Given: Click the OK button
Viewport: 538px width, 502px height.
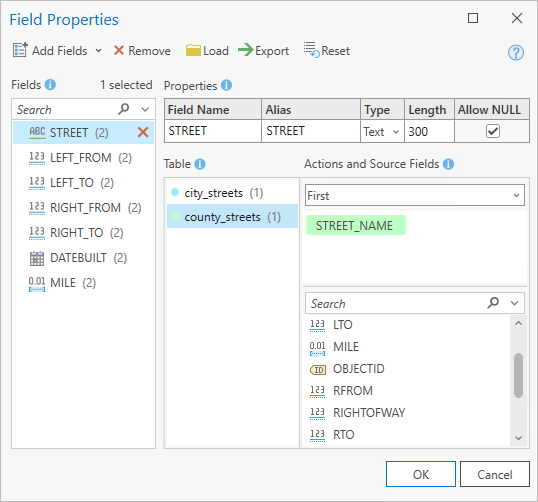Looking at the screenshot, I should [x=421, y=474].
